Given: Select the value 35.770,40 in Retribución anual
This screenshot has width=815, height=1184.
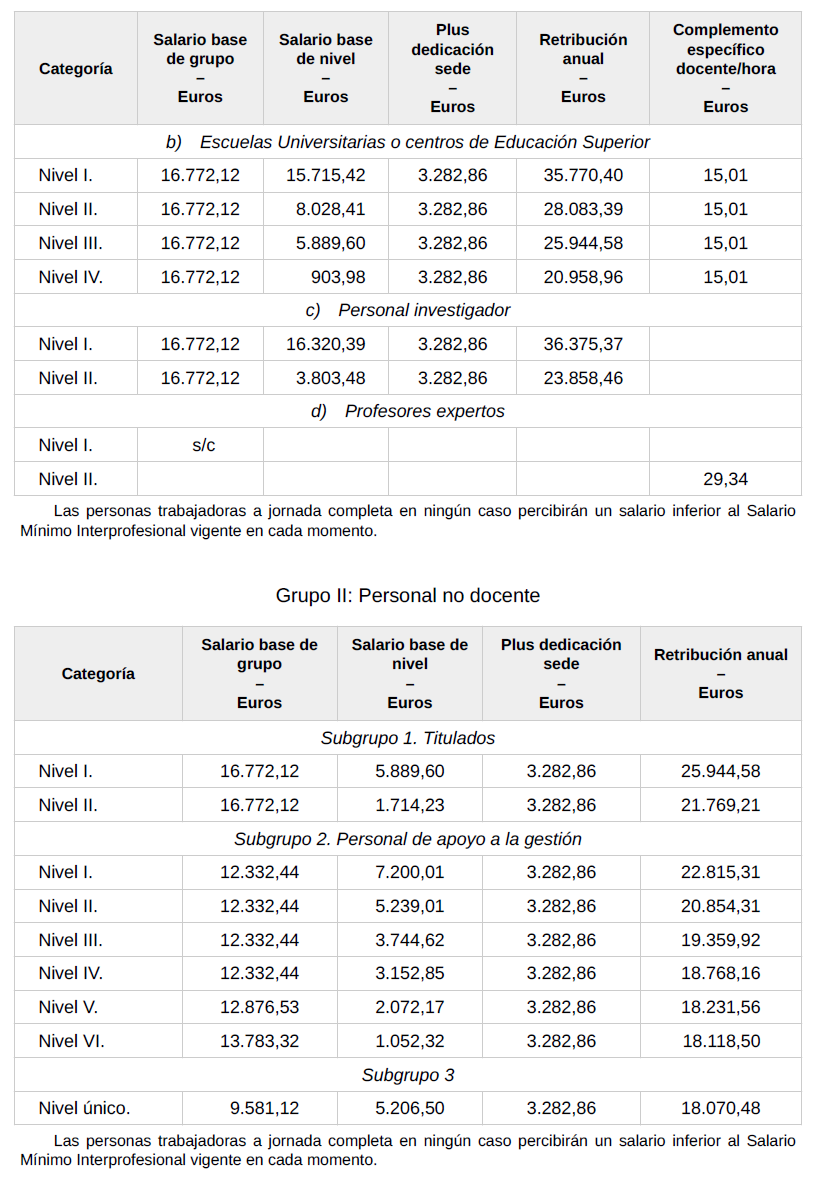Looking at the screenshot, I should [583, 176].
